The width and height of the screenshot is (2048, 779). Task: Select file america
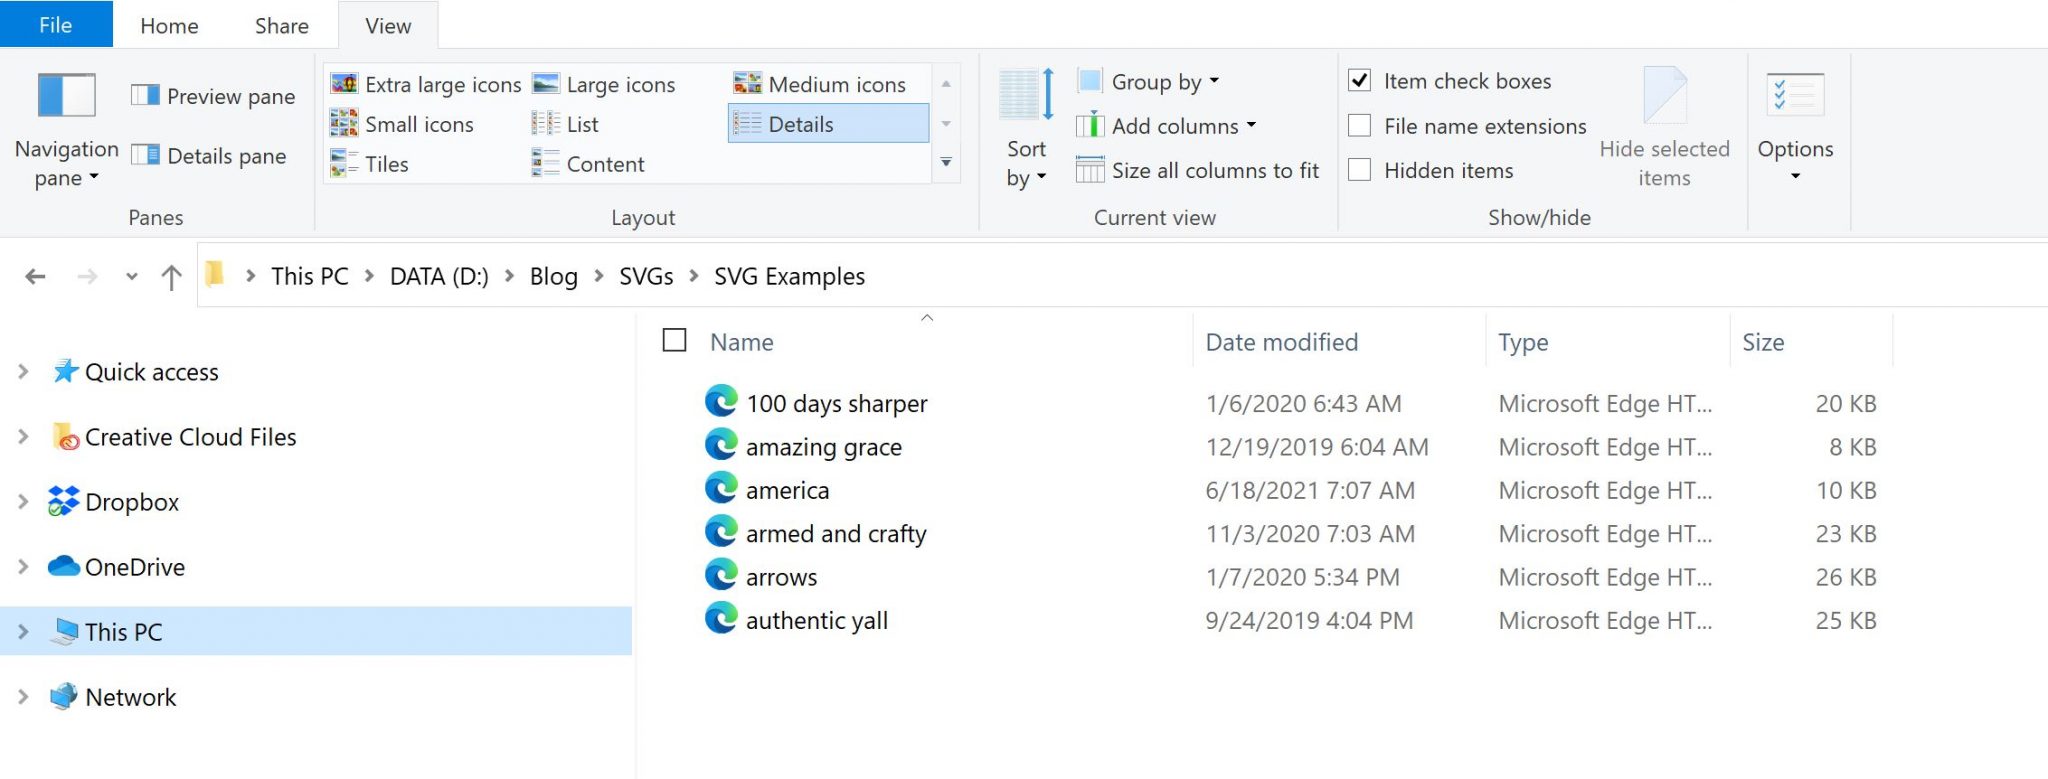coord(788,490)
